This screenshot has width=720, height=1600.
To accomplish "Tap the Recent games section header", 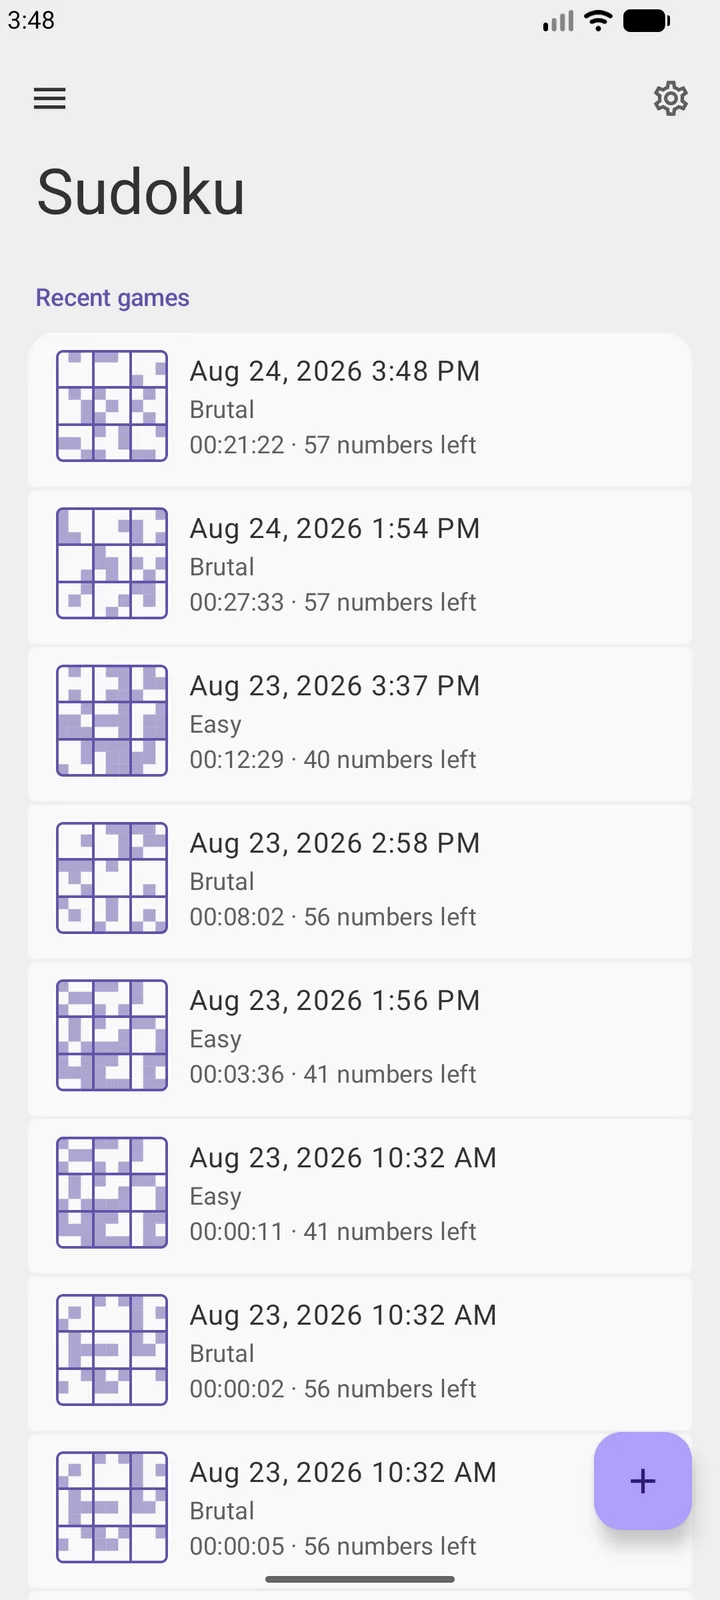I will click(113, 298).
